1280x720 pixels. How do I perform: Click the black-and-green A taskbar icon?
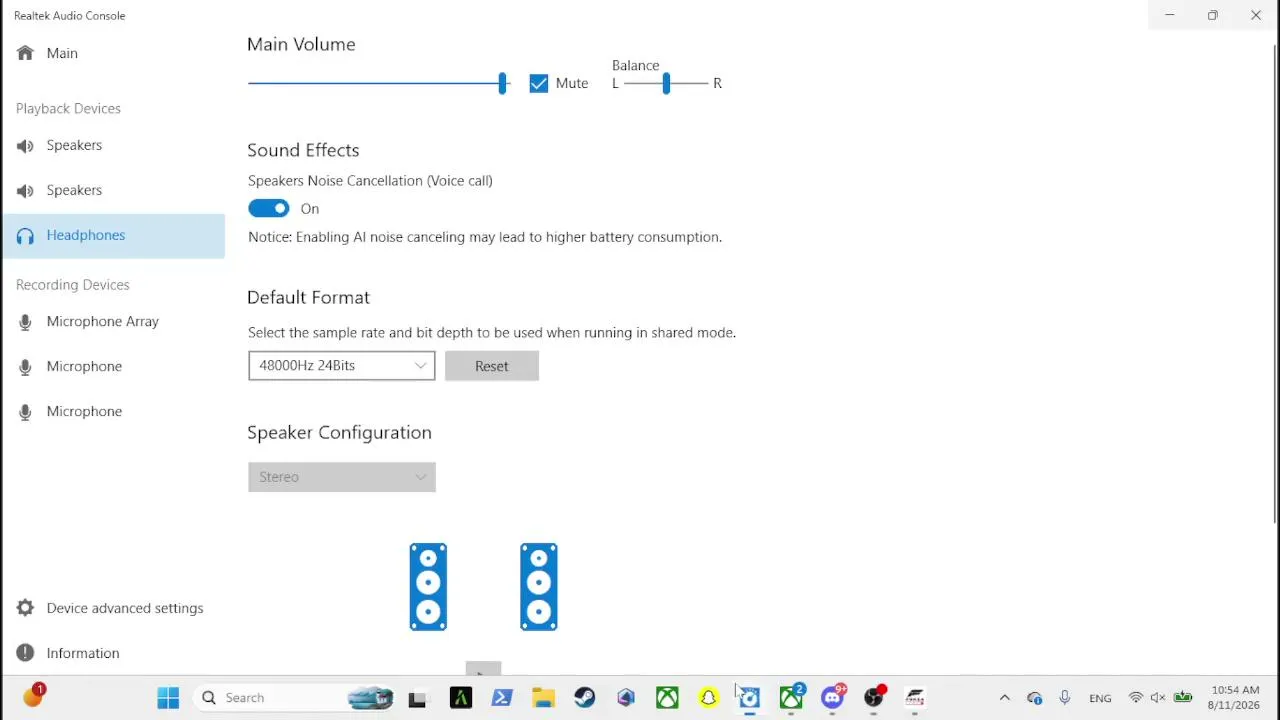(461, 698)
